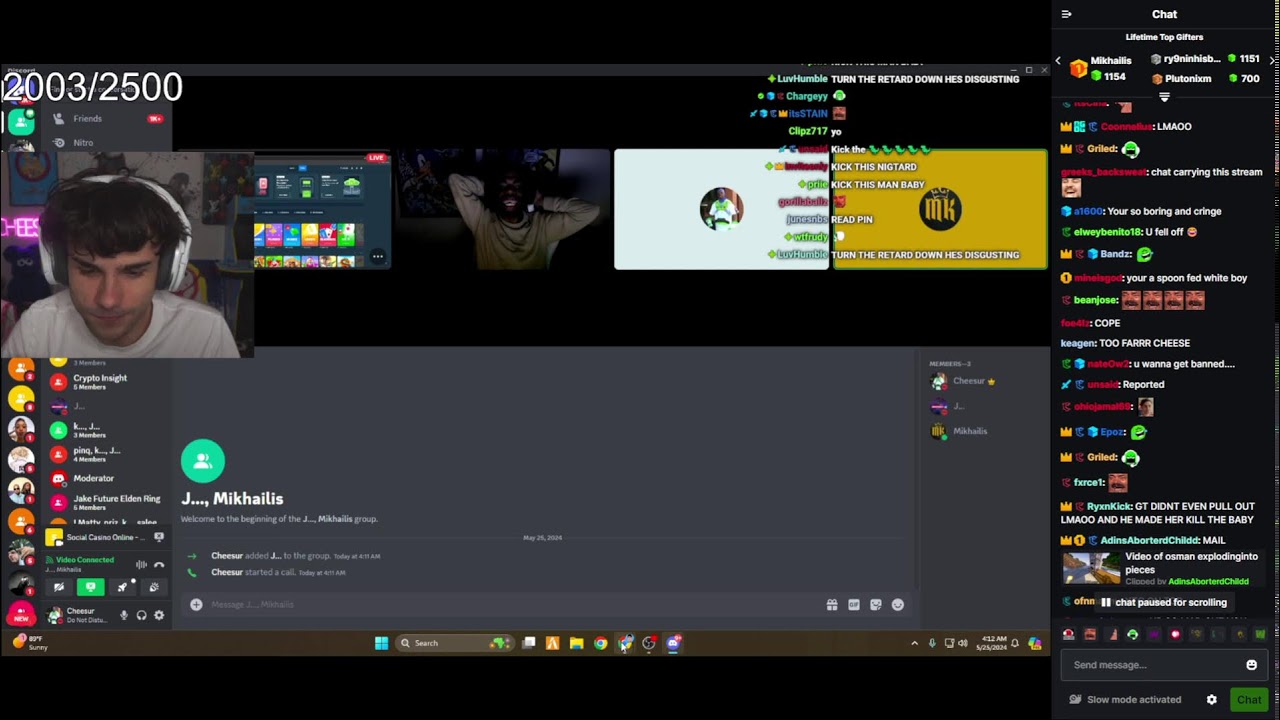Viewport: 1280px width, 720px height.
Task: Open chat settings gear icon
Action: click(x=1211, y=700)
